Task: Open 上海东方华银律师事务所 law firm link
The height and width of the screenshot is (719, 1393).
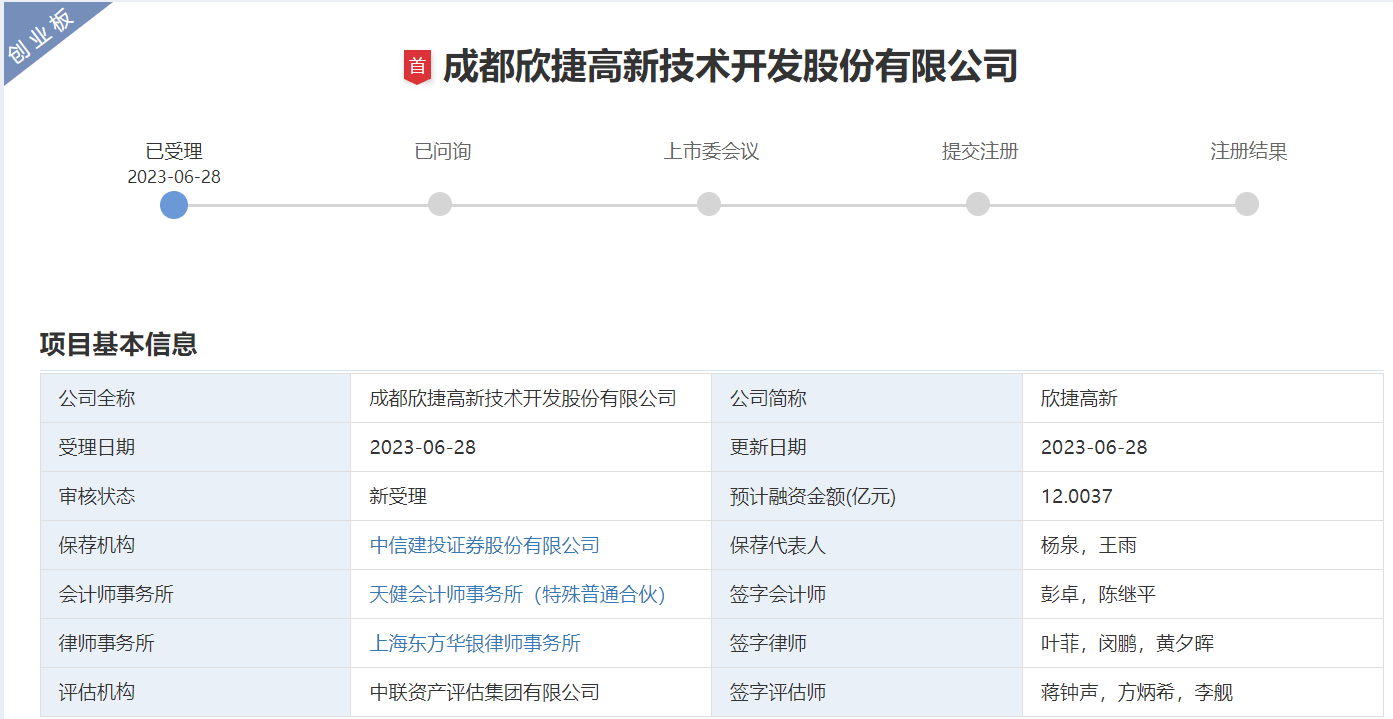Action: [475, 643]
